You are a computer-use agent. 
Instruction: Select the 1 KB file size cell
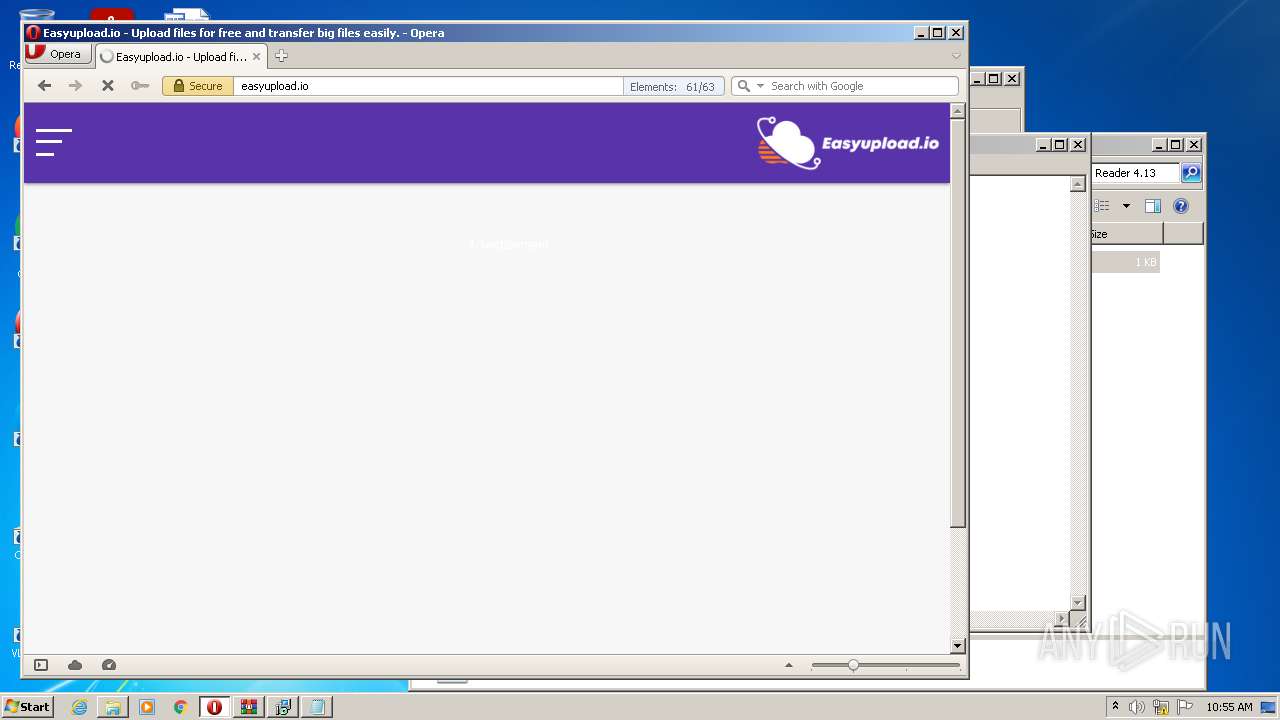tap(1126, 262)
